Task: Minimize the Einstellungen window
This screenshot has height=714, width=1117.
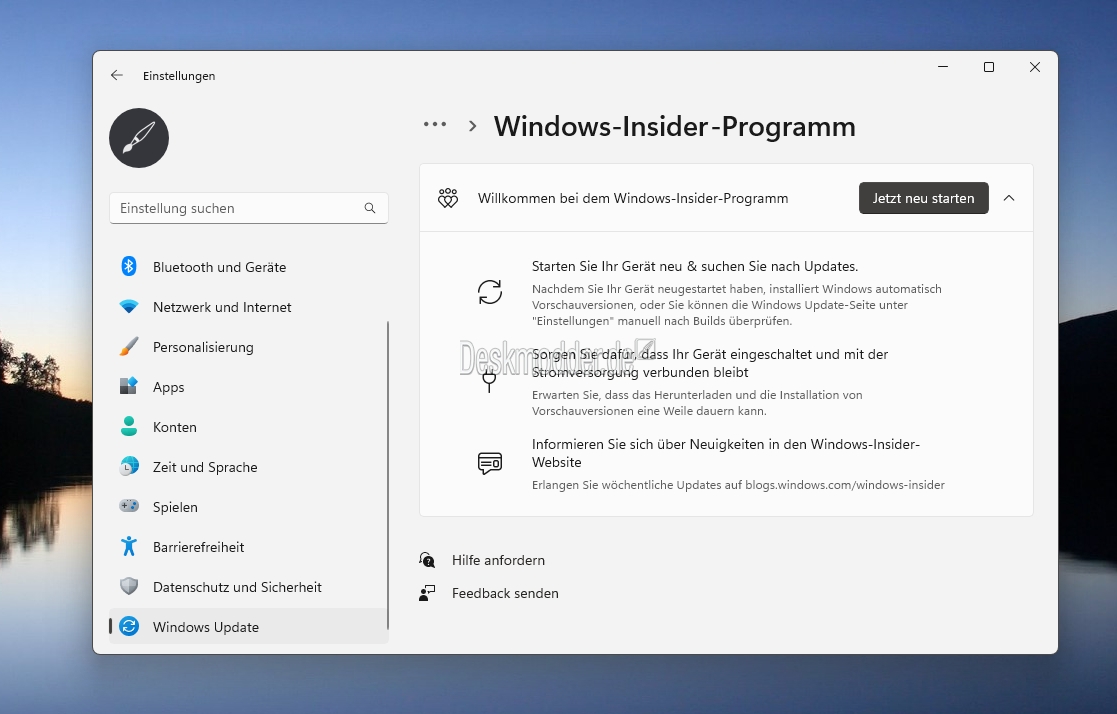Action: pos(942,67)
